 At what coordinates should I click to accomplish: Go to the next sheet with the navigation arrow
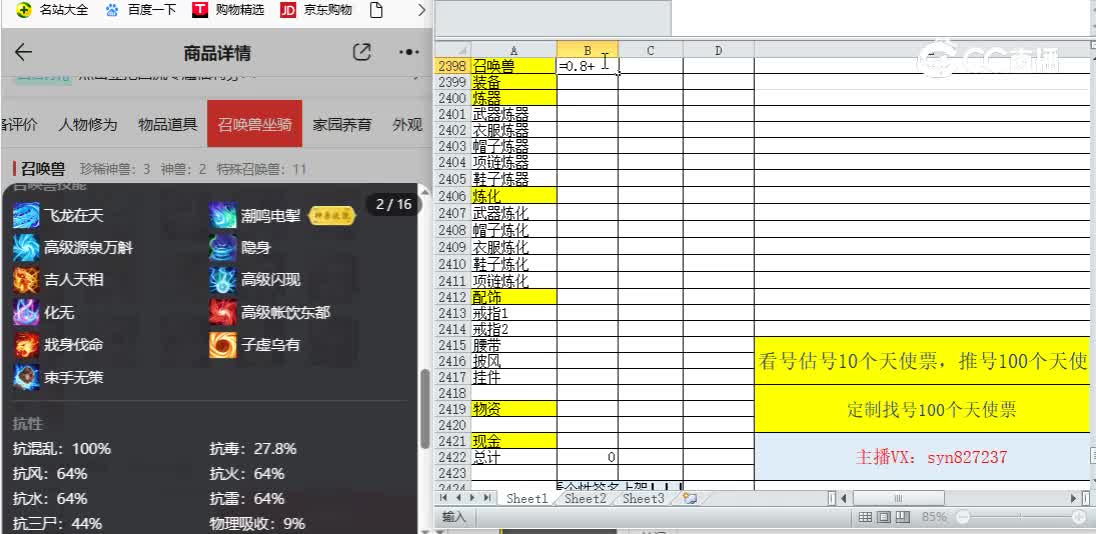473,498
